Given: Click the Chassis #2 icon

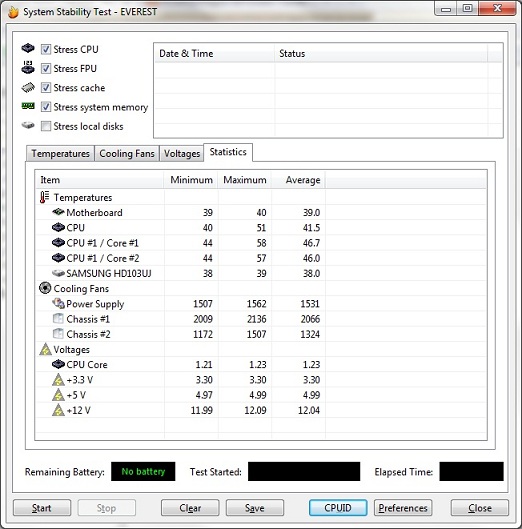Looking at the screenshot, I should (x=58, y=334).
